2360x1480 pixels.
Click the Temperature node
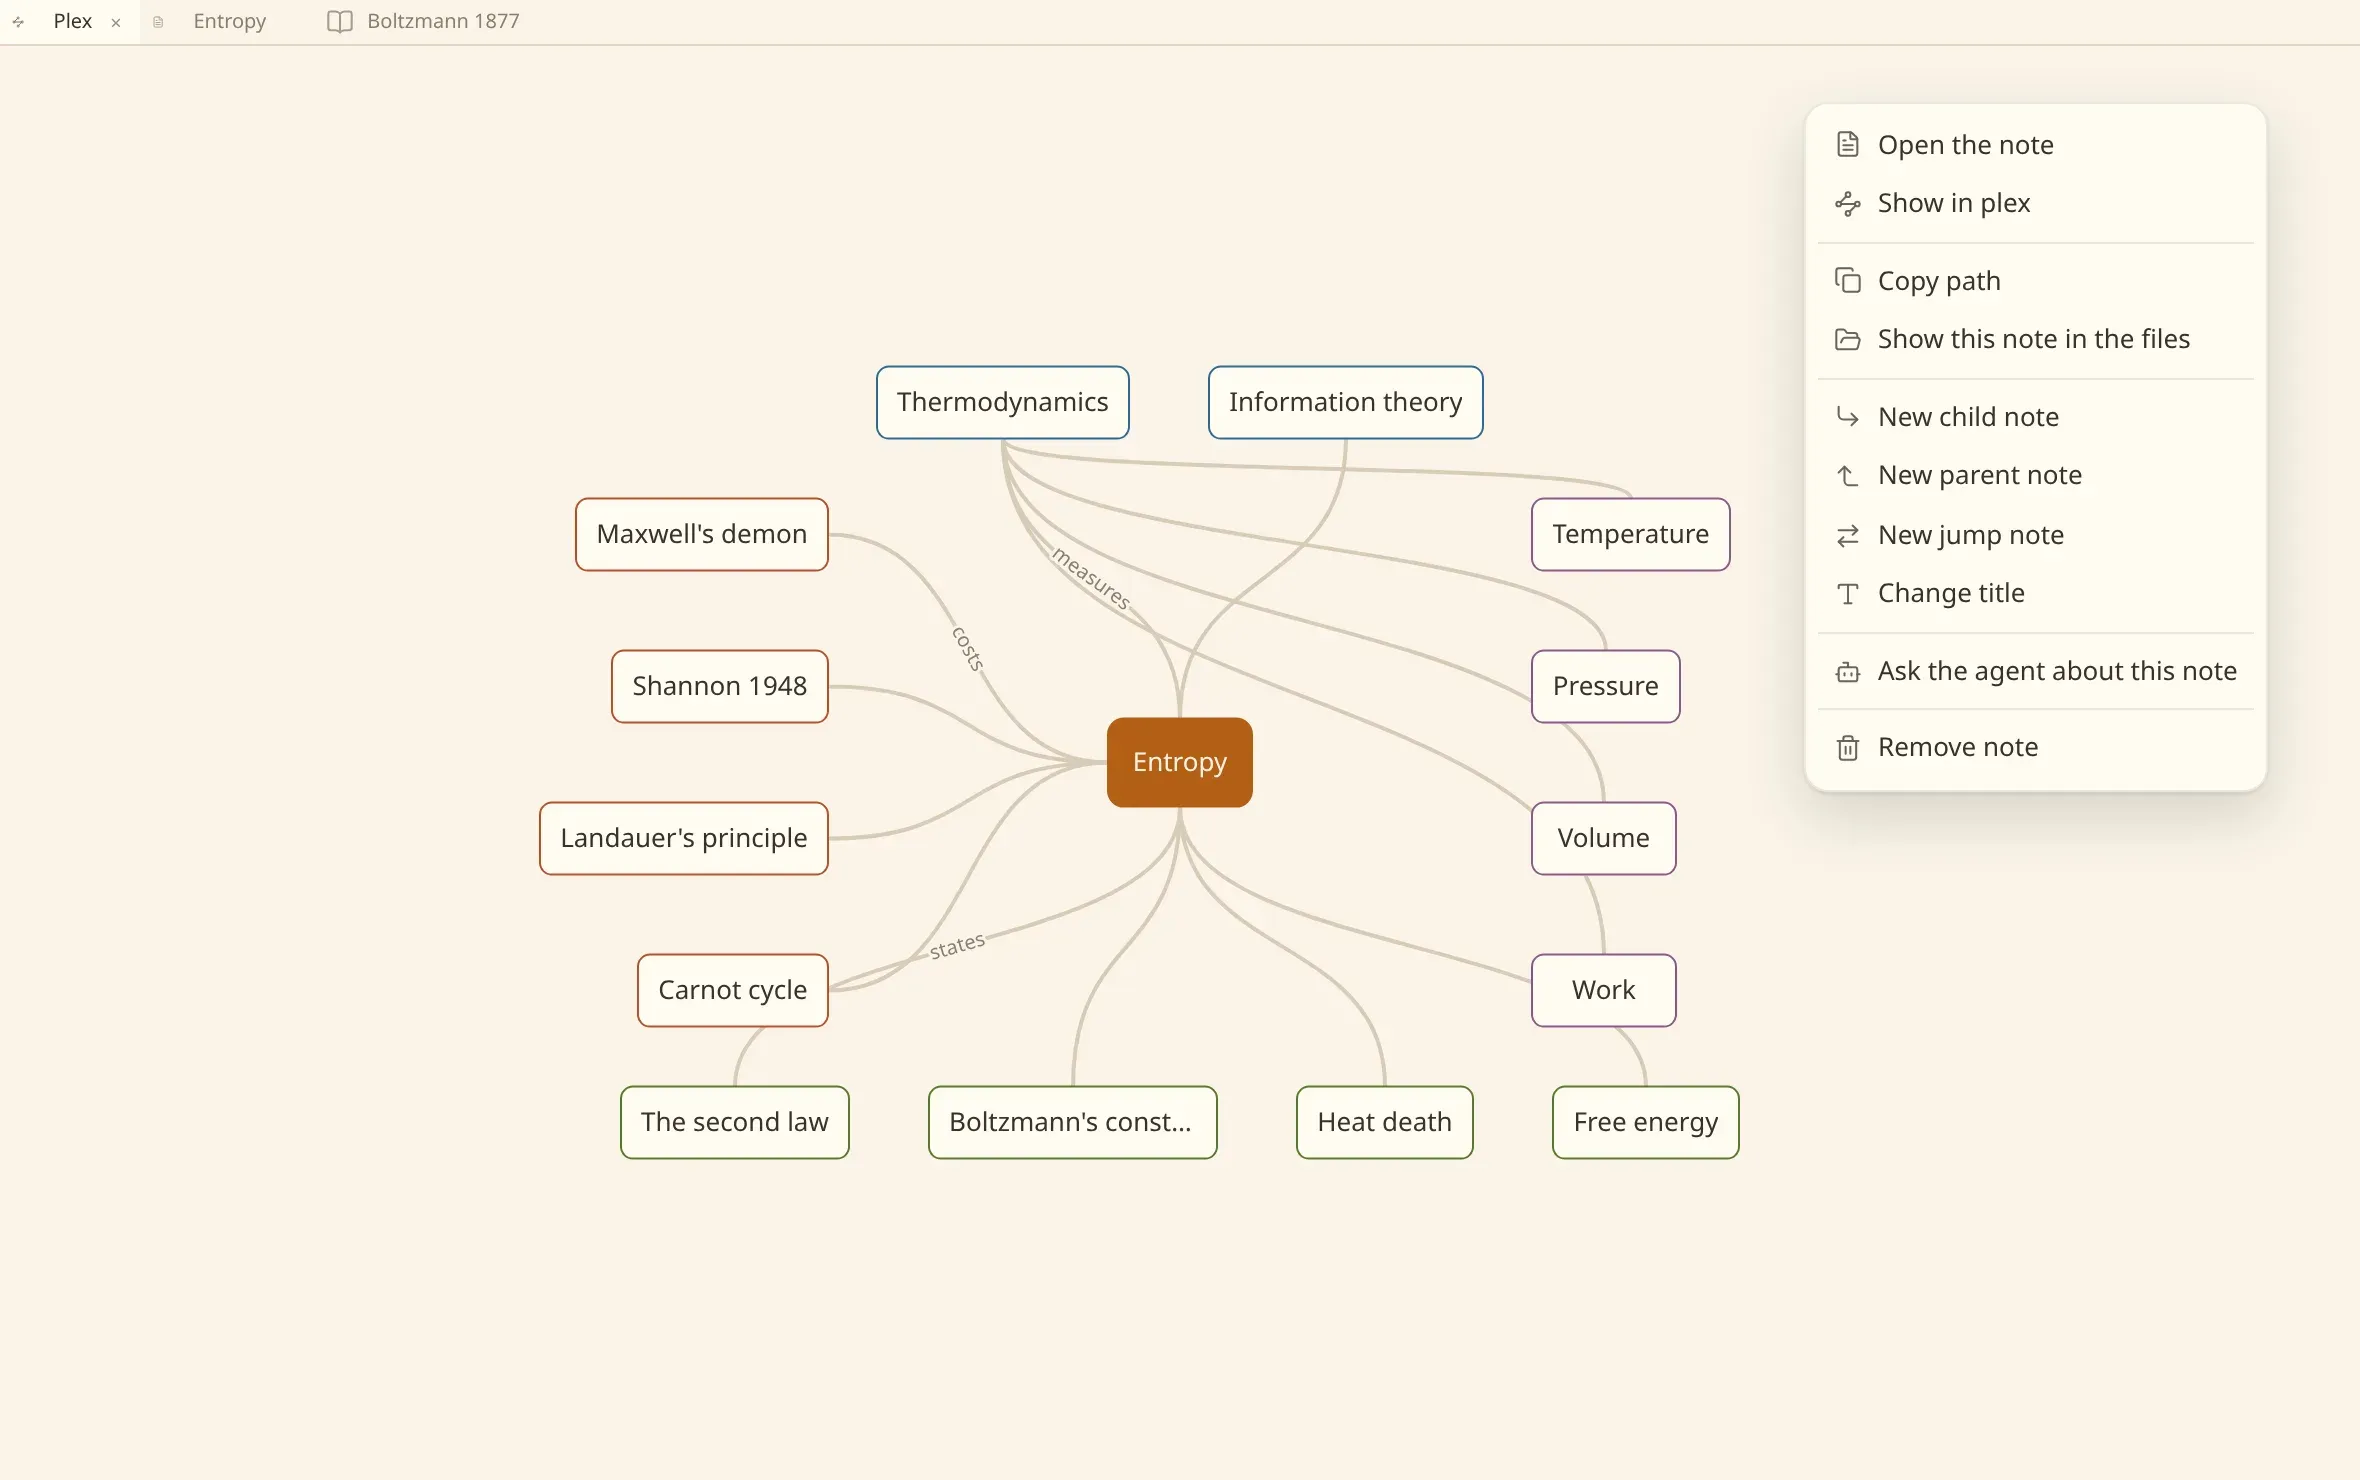(1630, 534)
